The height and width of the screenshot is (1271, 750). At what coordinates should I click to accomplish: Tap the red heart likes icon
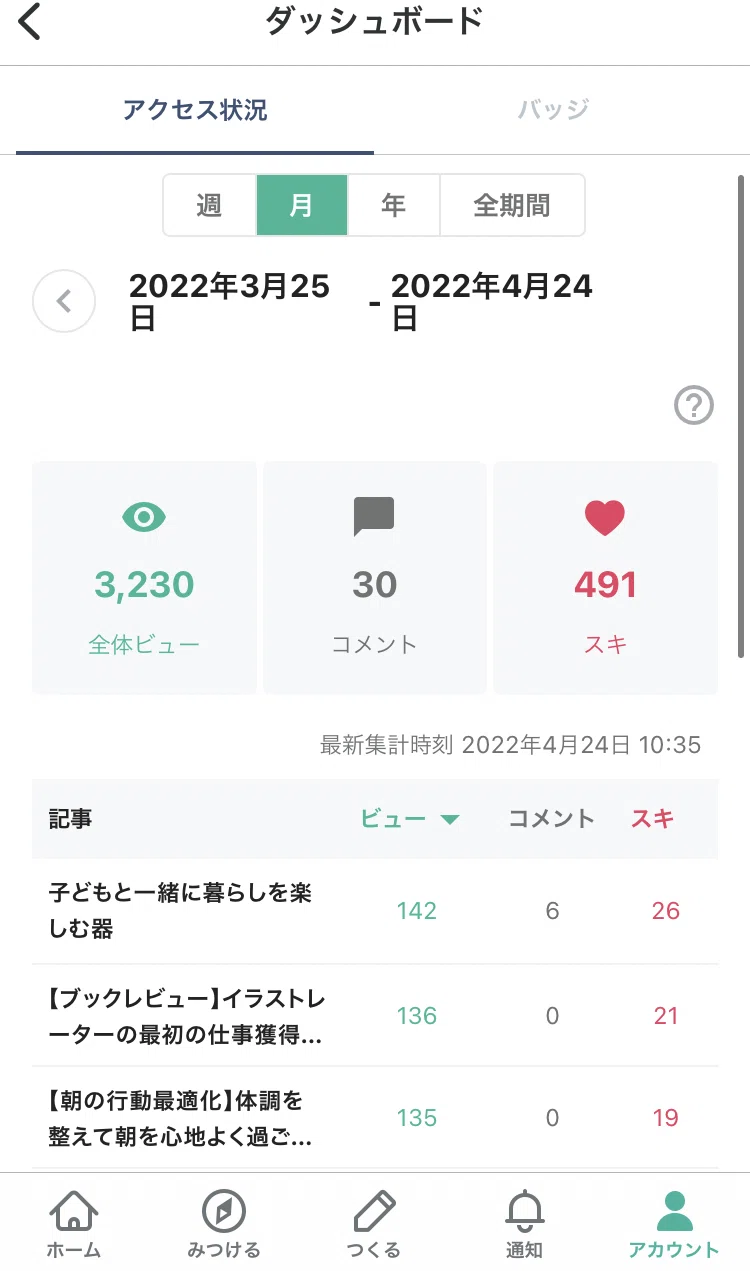[x=605, y=517]
